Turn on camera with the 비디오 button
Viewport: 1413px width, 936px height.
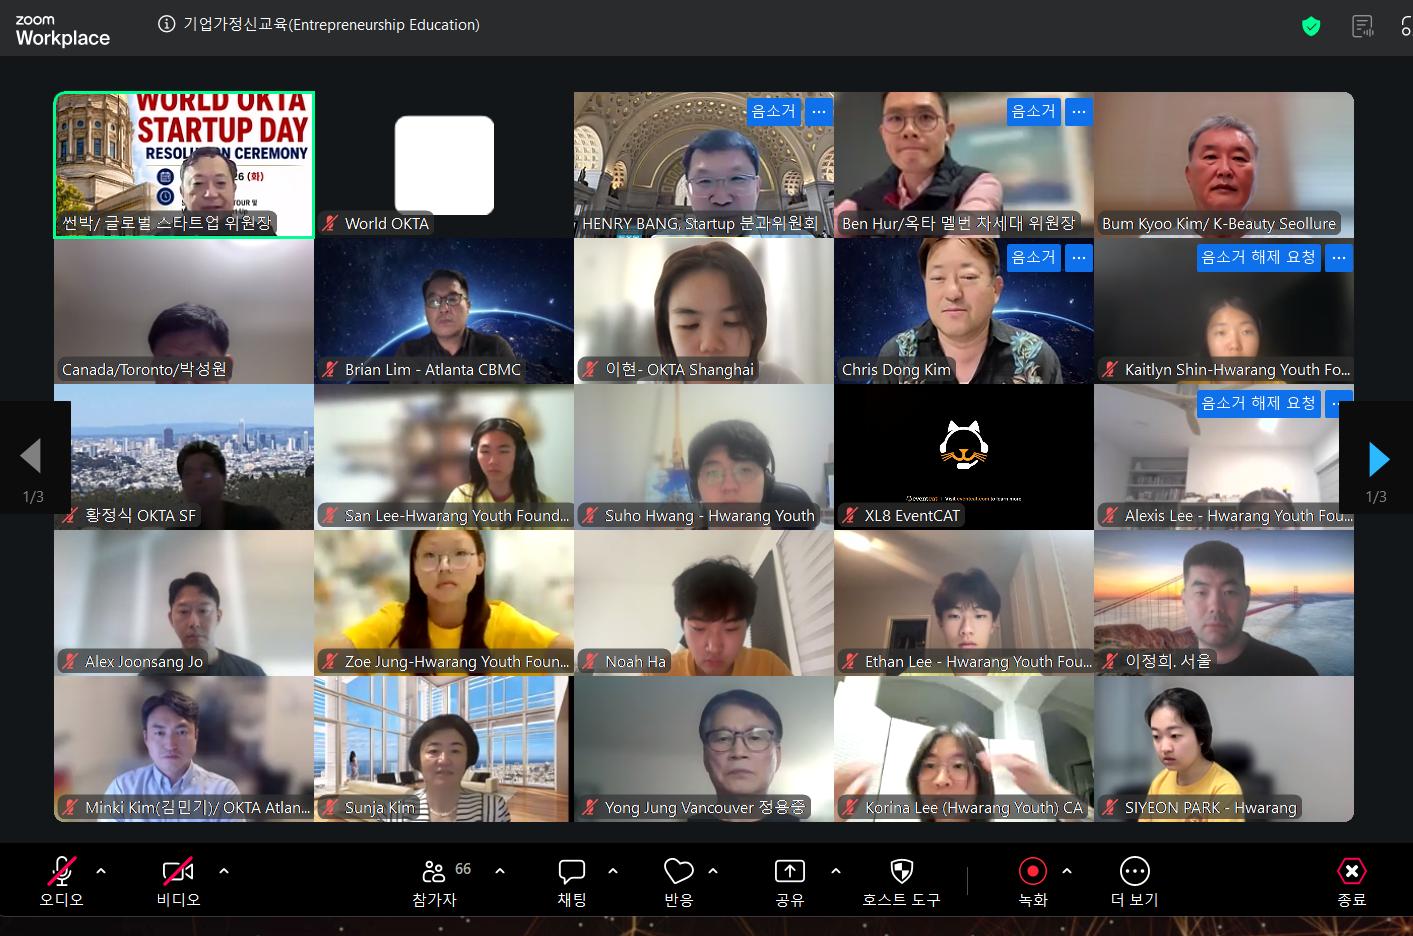[178, 881]
